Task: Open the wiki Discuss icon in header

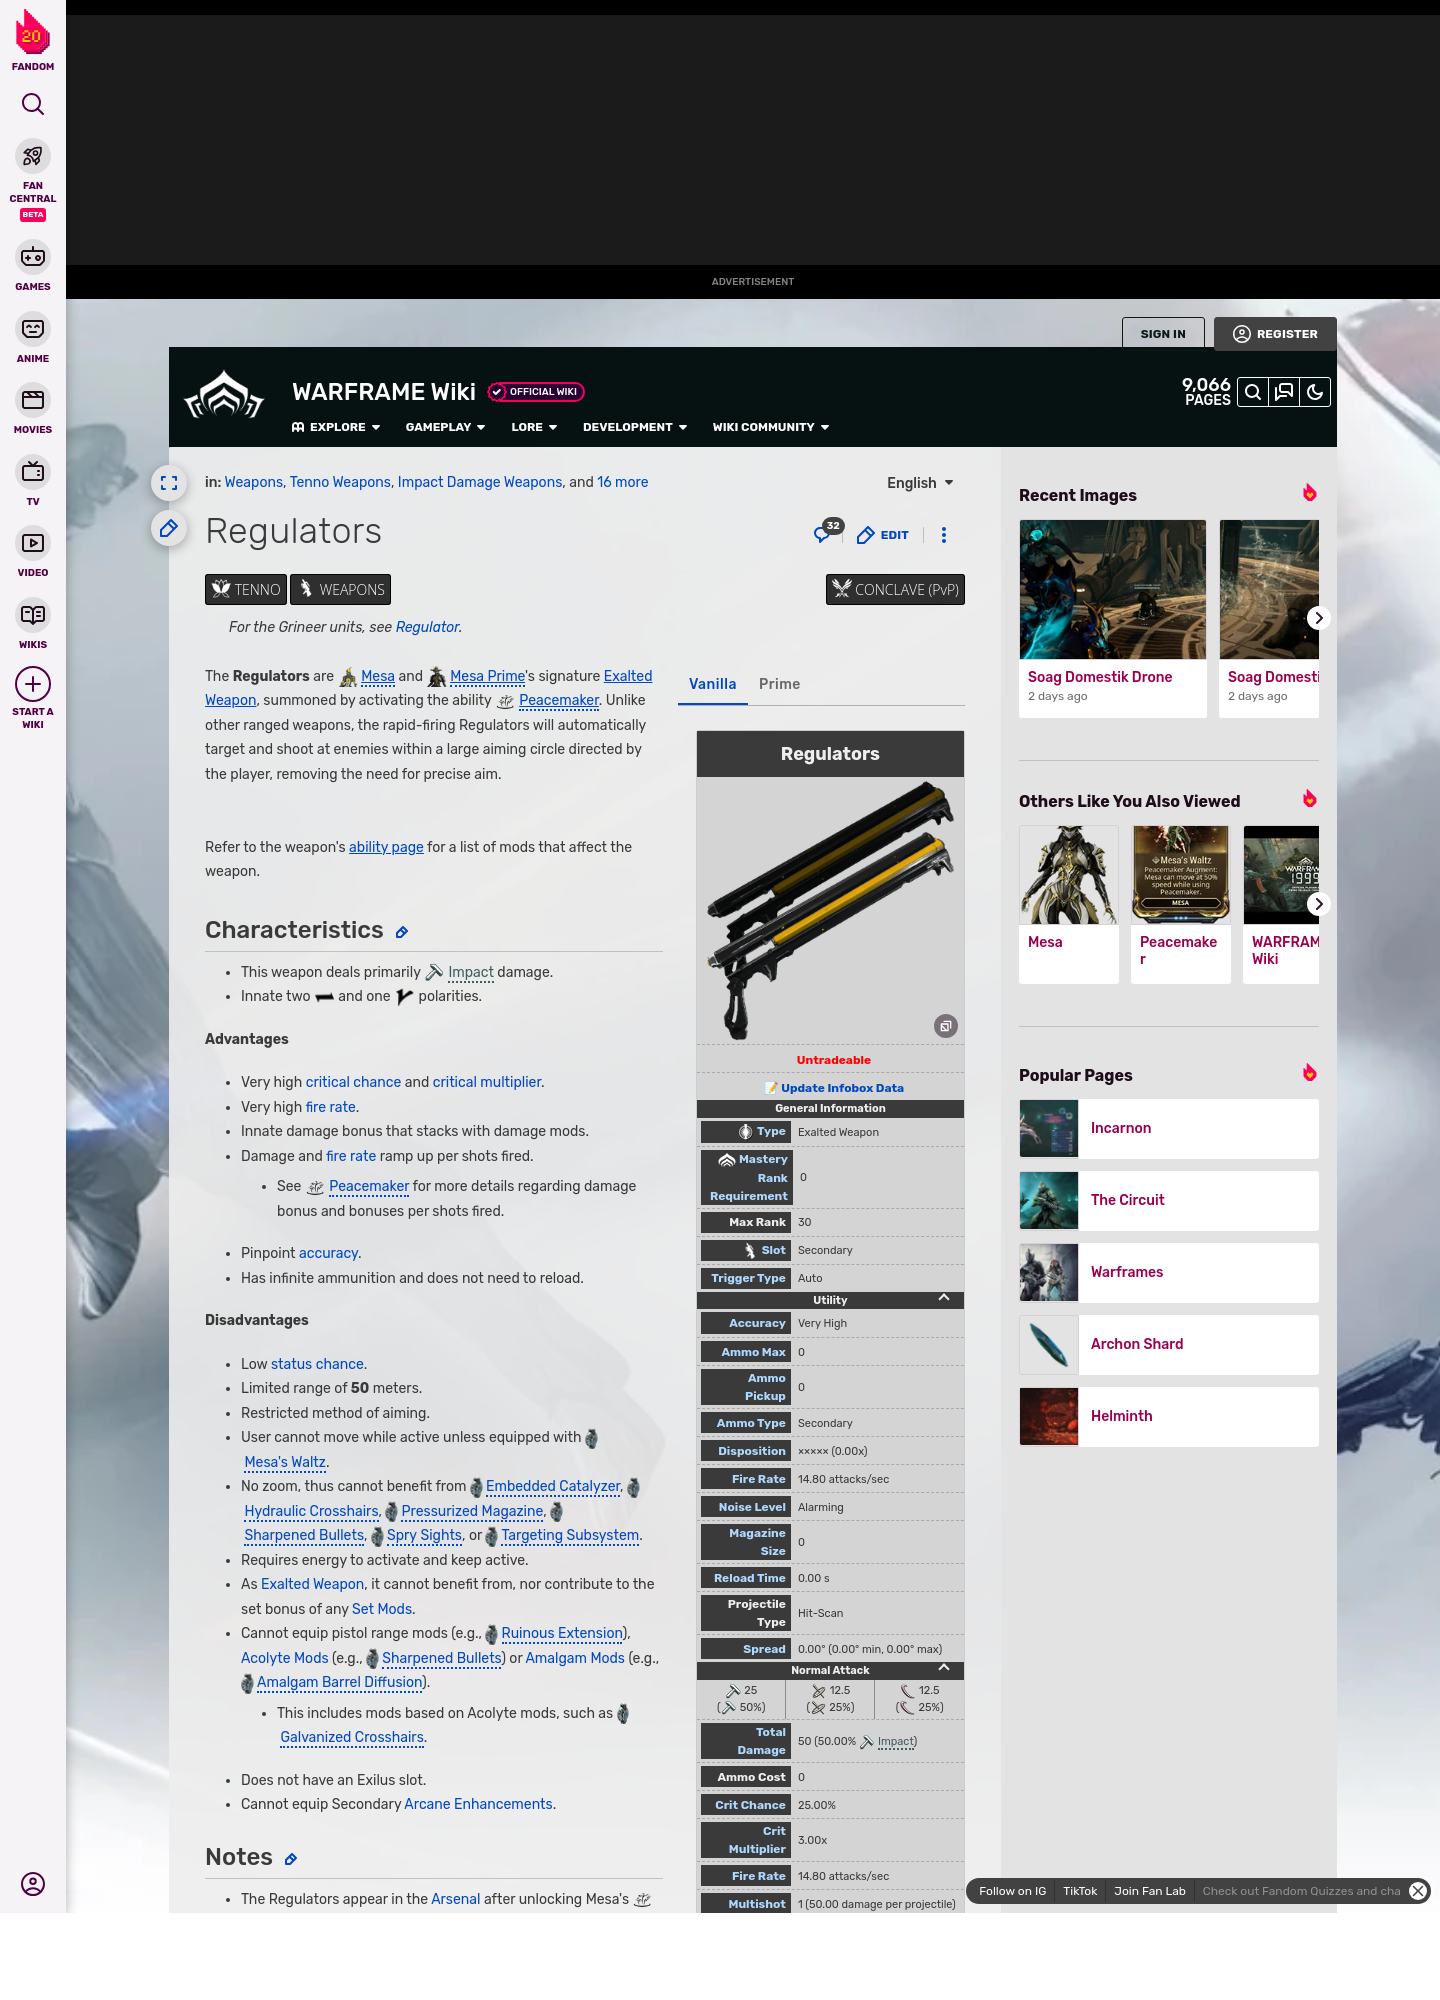Action: (x=1284, y=392)
